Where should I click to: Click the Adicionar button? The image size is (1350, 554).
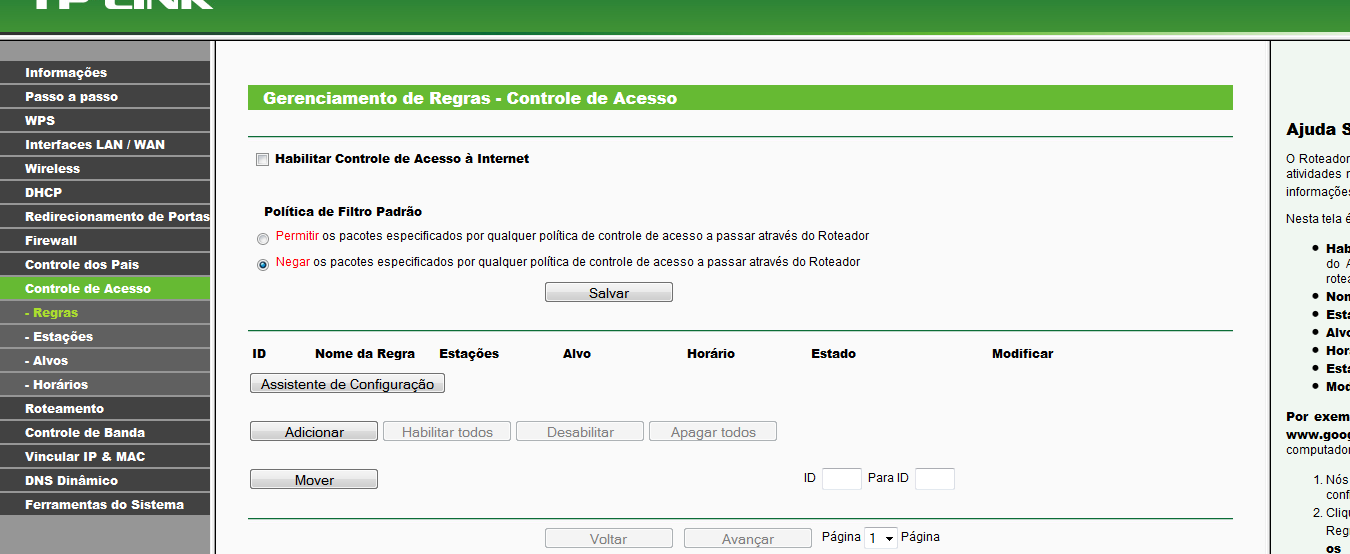(x=314, y=432)
